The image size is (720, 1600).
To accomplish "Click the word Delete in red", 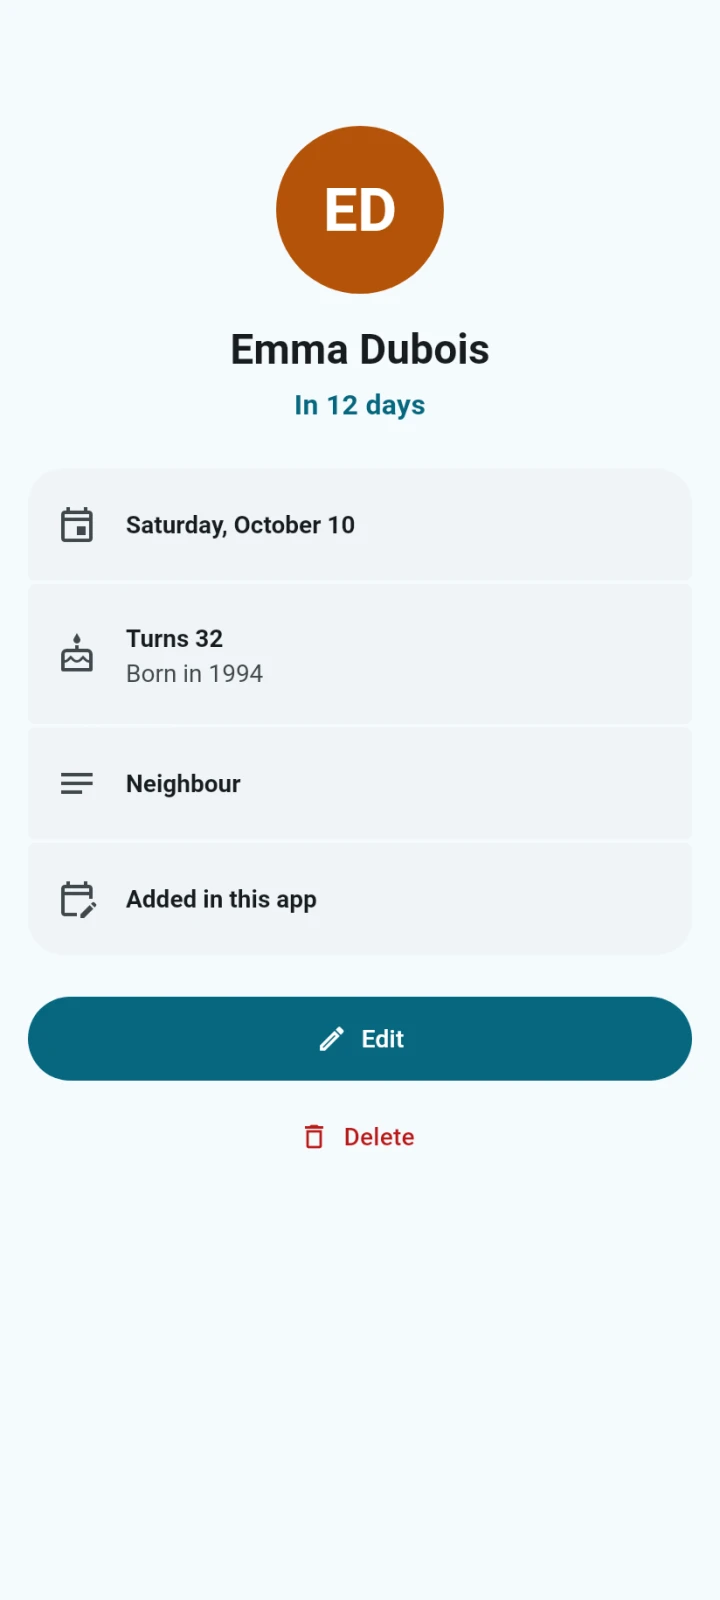I will (x=379, y=1137).
